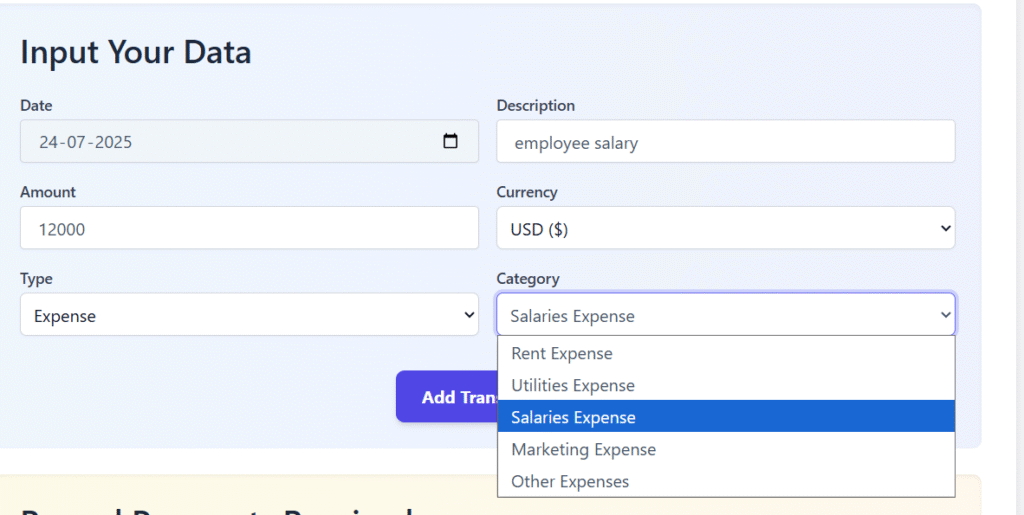Viewport: 1024px width, 515px height.
Task: Click the Description field with employee salary
Action: click(x=726, y=141)
